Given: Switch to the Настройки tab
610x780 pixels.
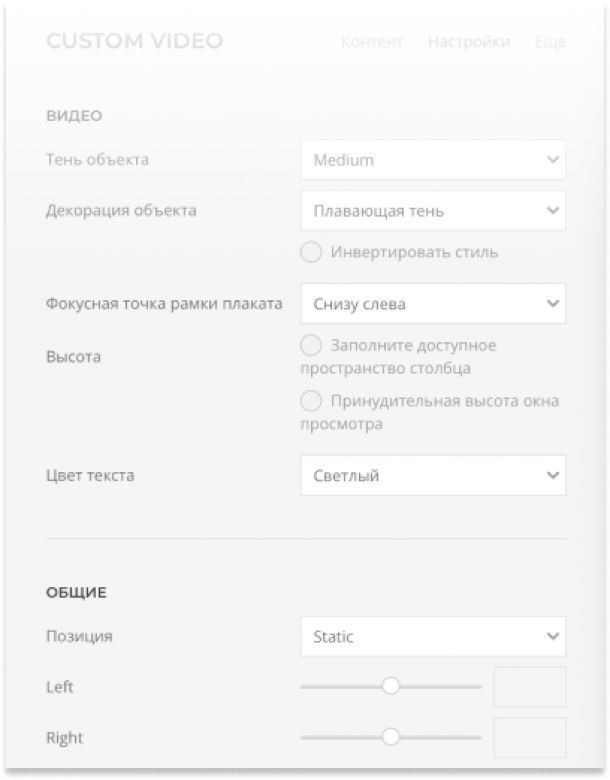Looking at the screenshot, I should pos(469,42).
